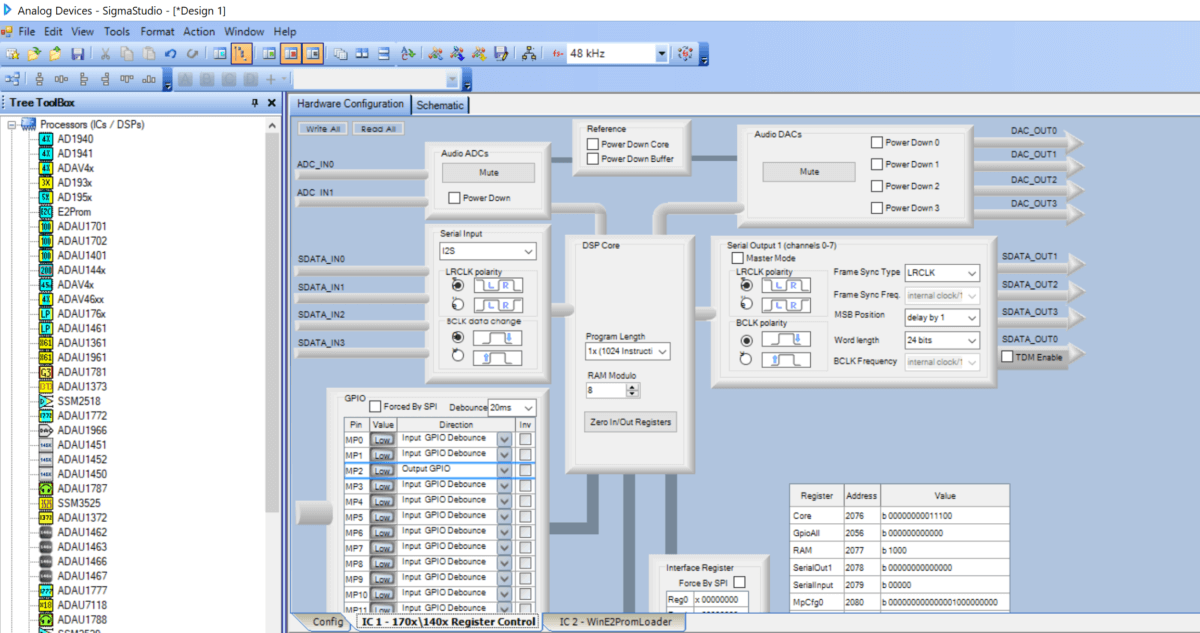The width and height of the screenshot is (1200, 633).
Task: Check the GPIO Forced By SPI box
Action: click(375, 407)
